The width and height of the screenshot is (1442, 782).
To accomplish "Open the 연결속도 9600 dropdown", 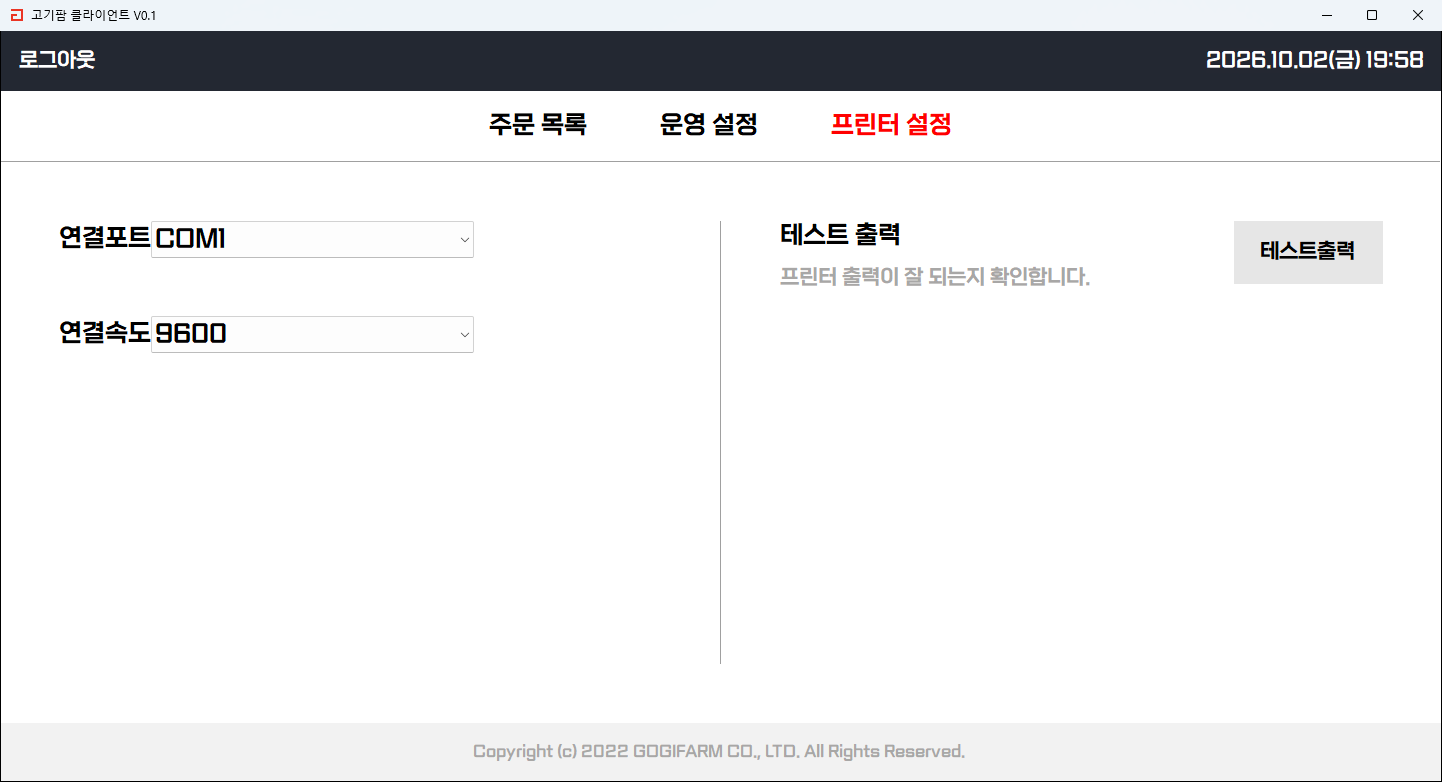I will (312, 334).
